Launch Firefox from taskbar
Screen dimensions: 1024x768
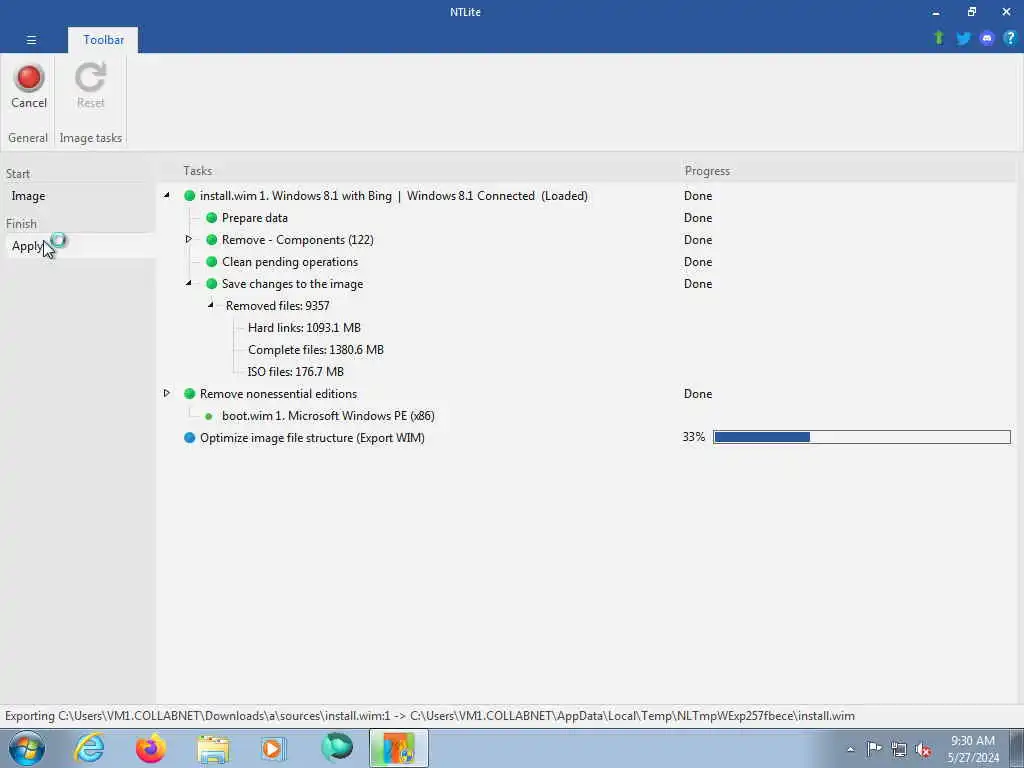151,748
